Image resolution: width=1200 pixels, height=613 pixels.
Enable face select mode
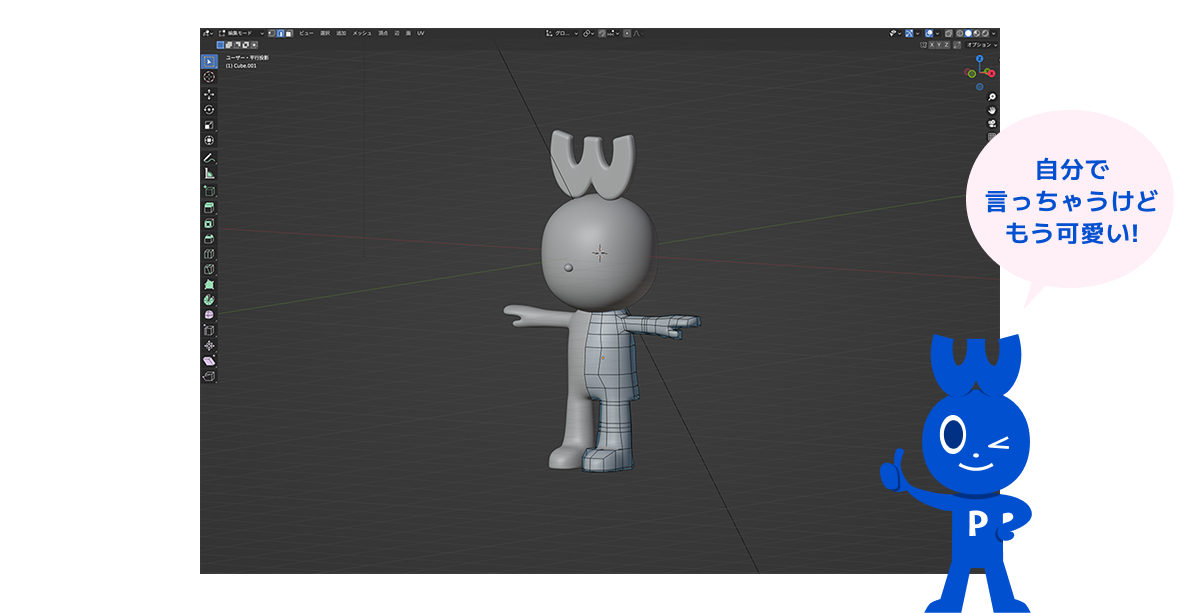tap(289, 33)
